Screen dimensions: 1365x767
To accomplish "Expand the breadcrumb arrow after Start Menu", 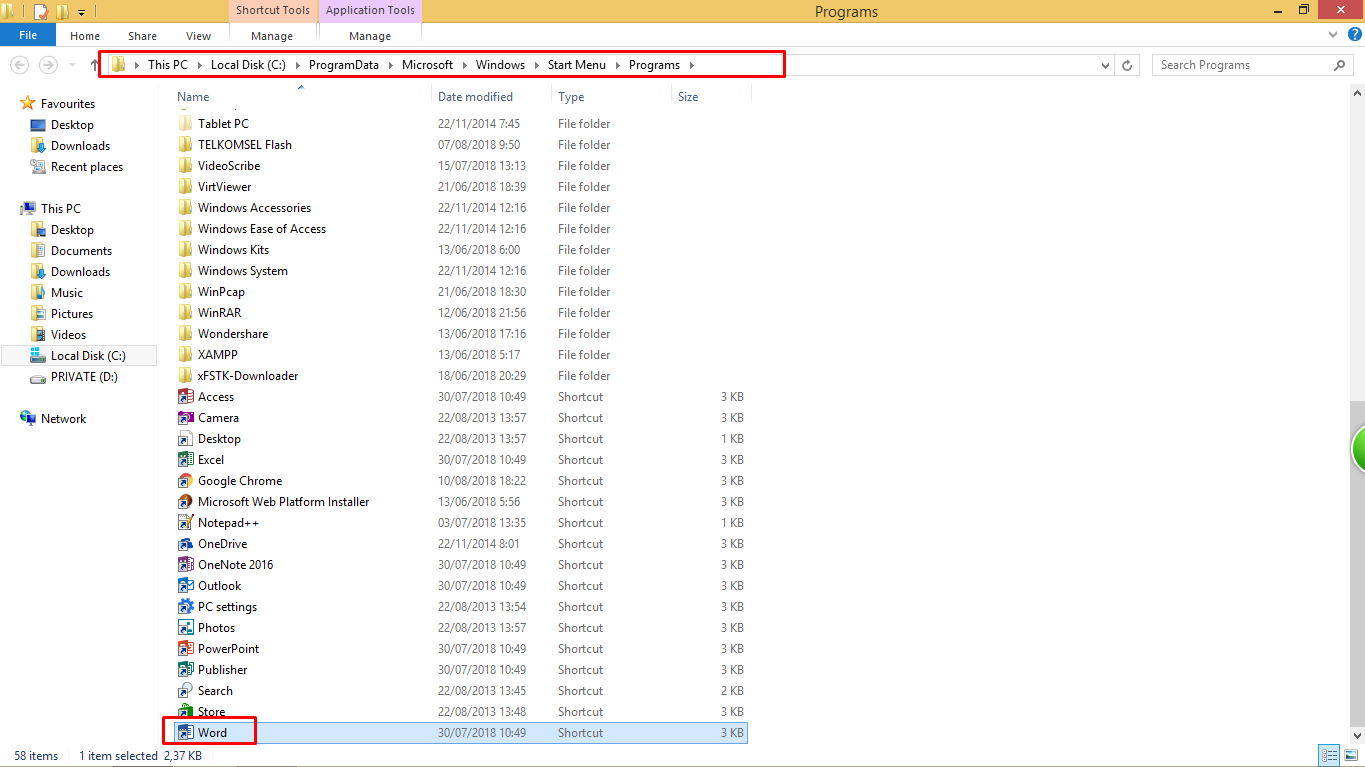I will [x=617, y=65].
